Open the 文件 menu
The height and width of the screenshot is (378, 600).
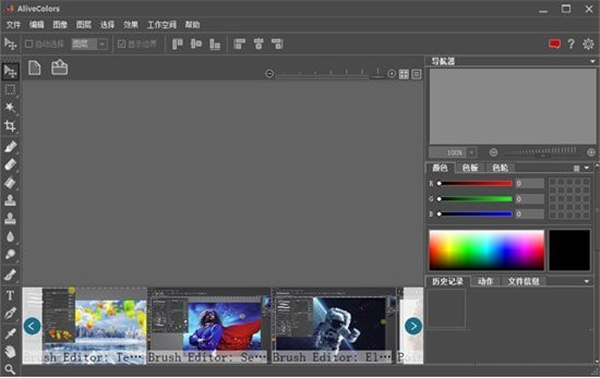(13, 25)
